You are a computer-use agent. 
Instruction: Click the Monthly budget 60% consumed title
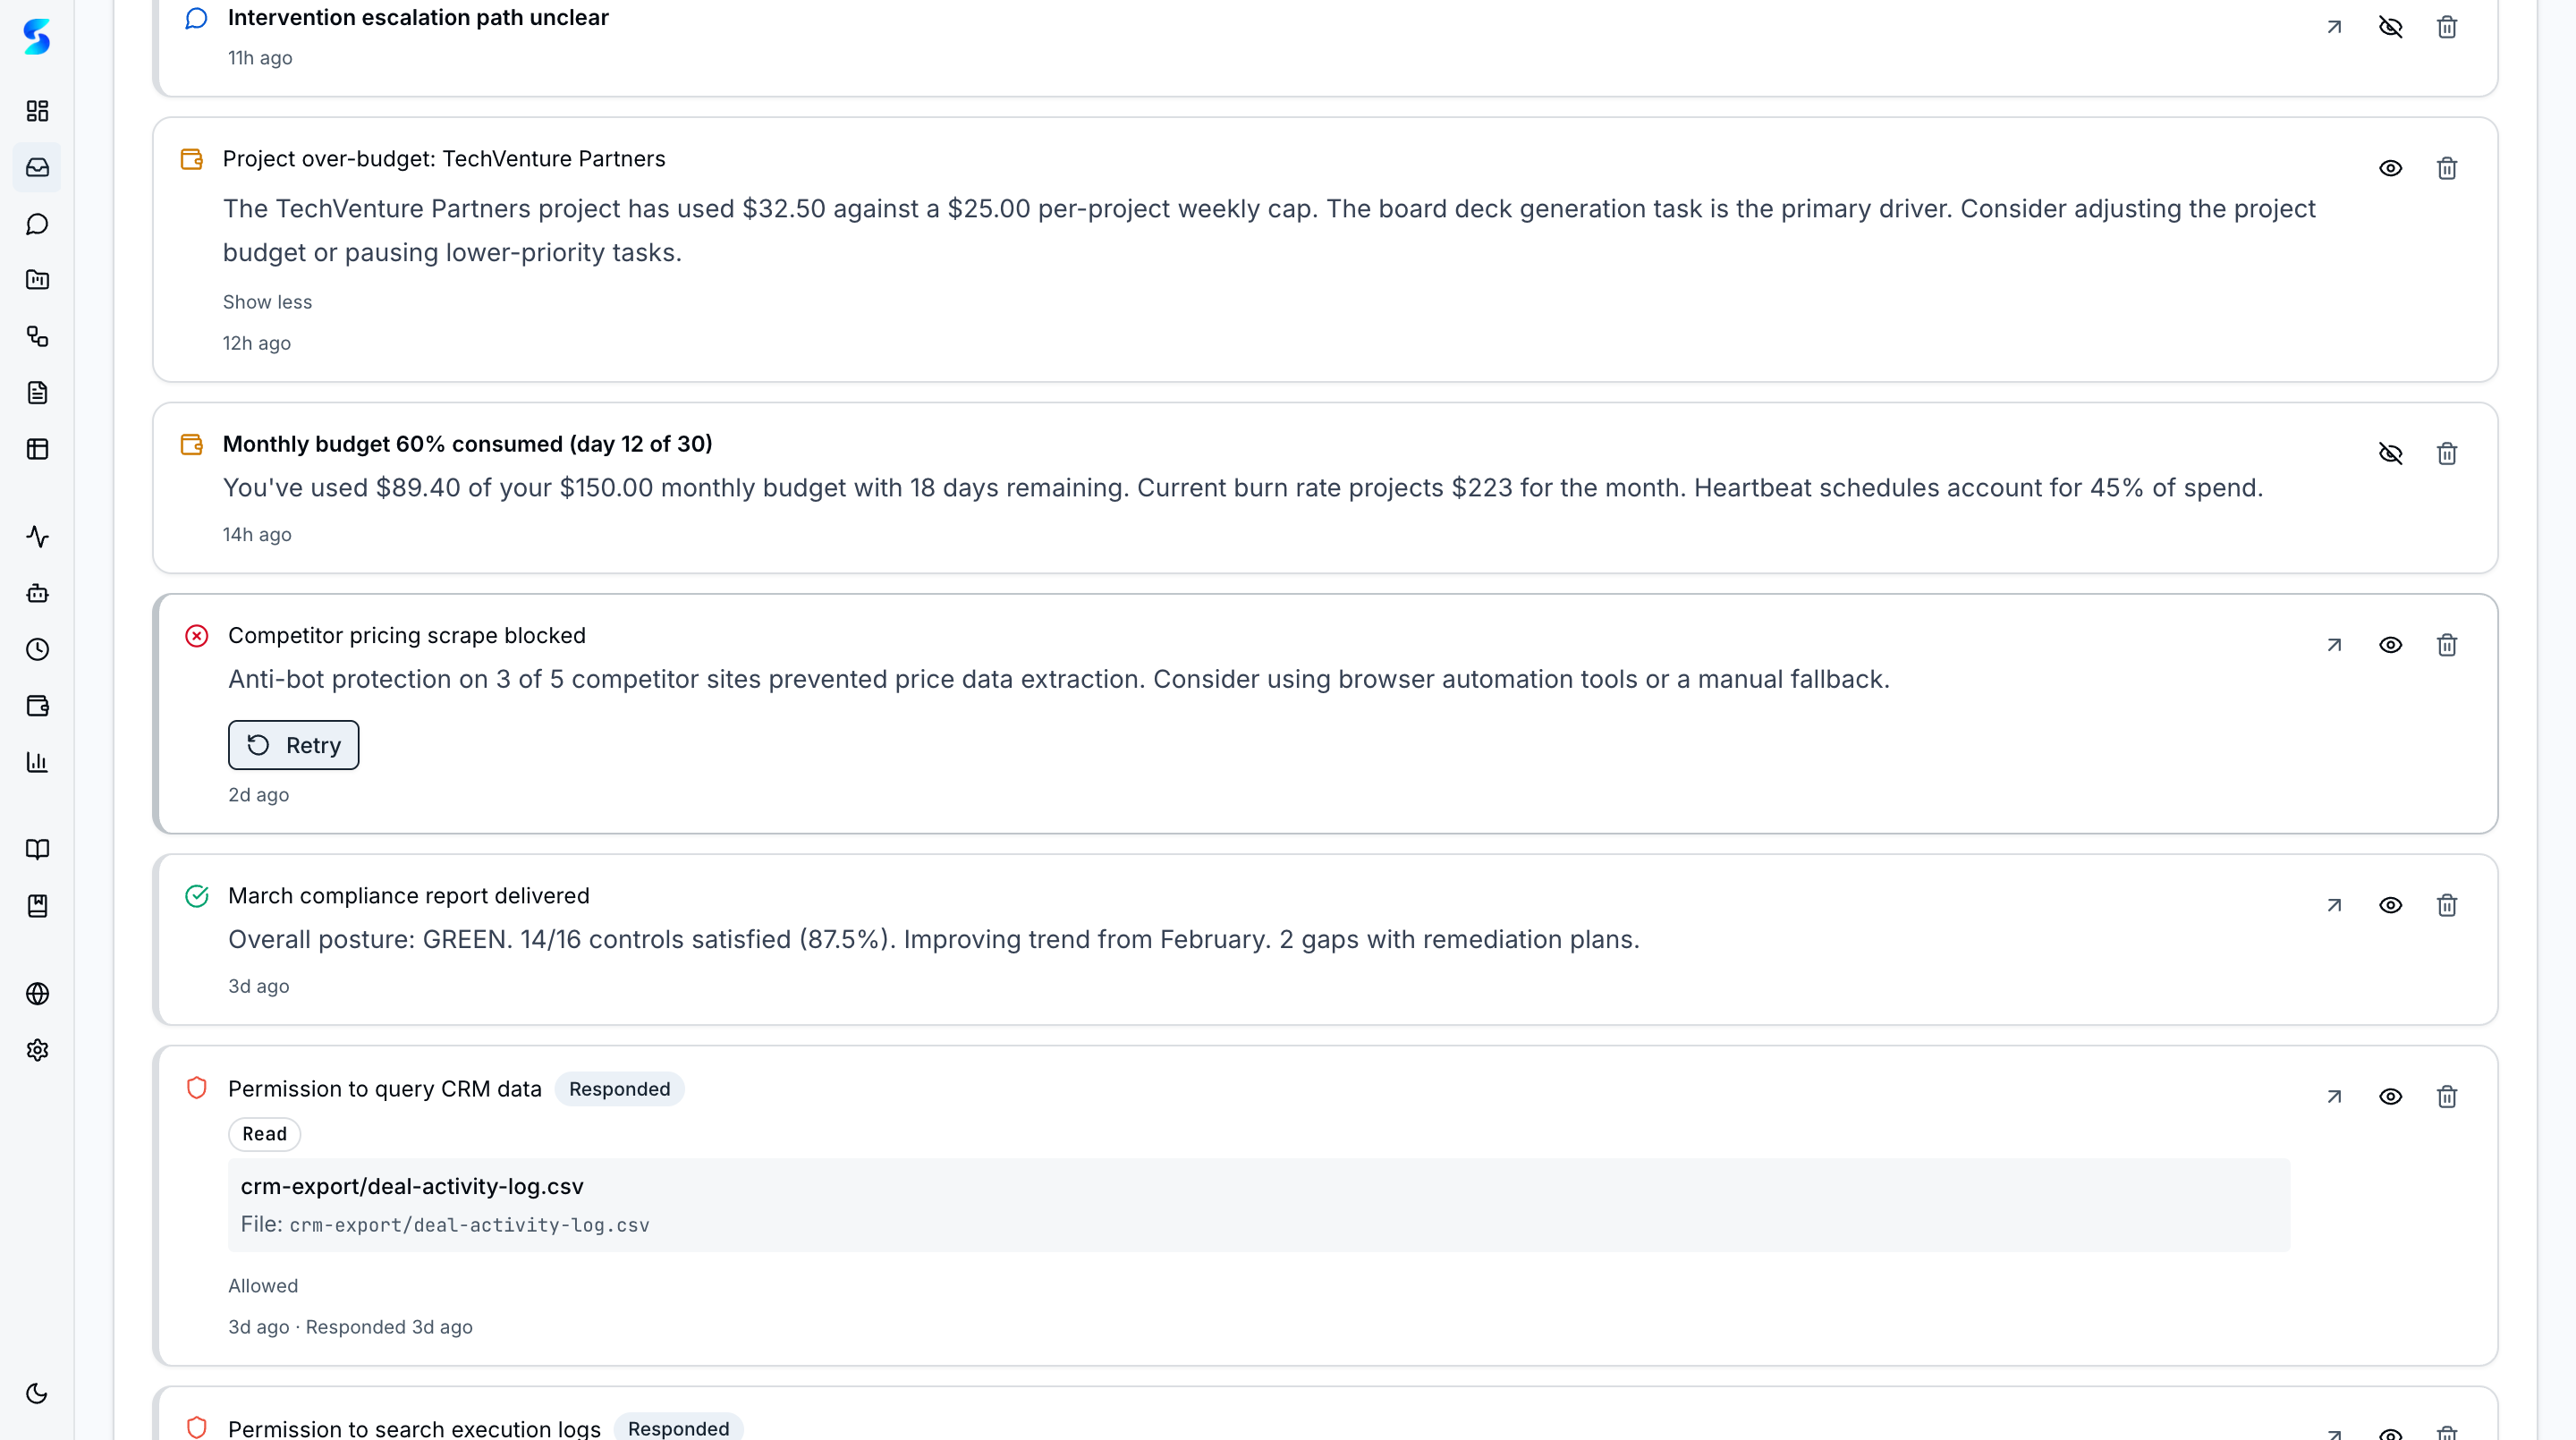tap(467, 444)
